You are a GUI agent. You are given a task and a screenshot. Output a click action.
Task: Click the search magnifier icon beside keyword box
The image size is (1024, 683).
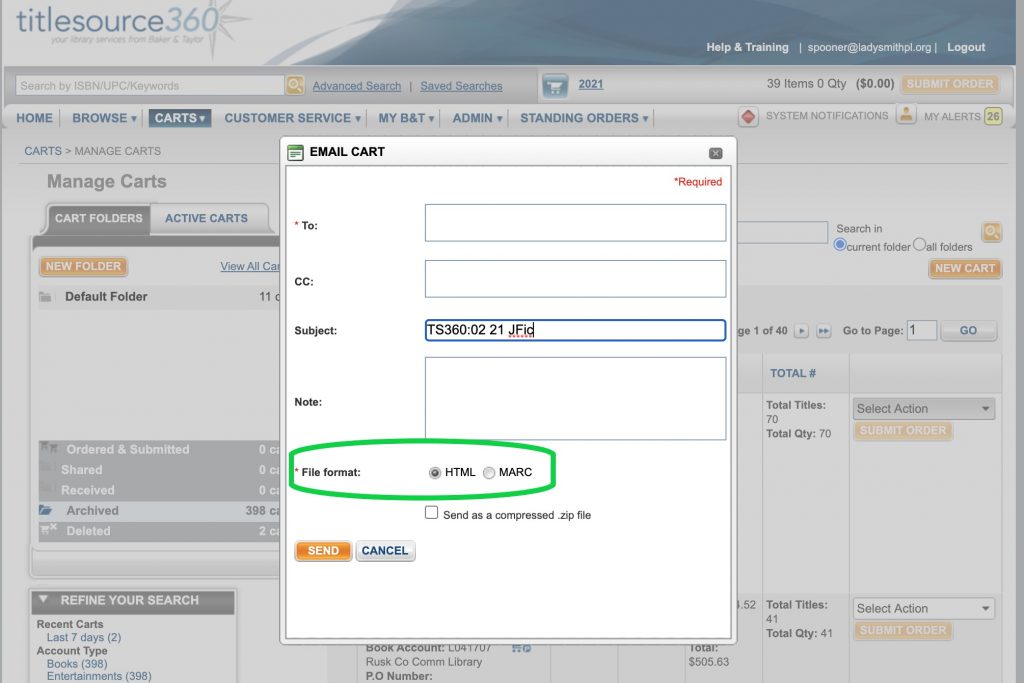pyautogui.click(x=295, y=85)
